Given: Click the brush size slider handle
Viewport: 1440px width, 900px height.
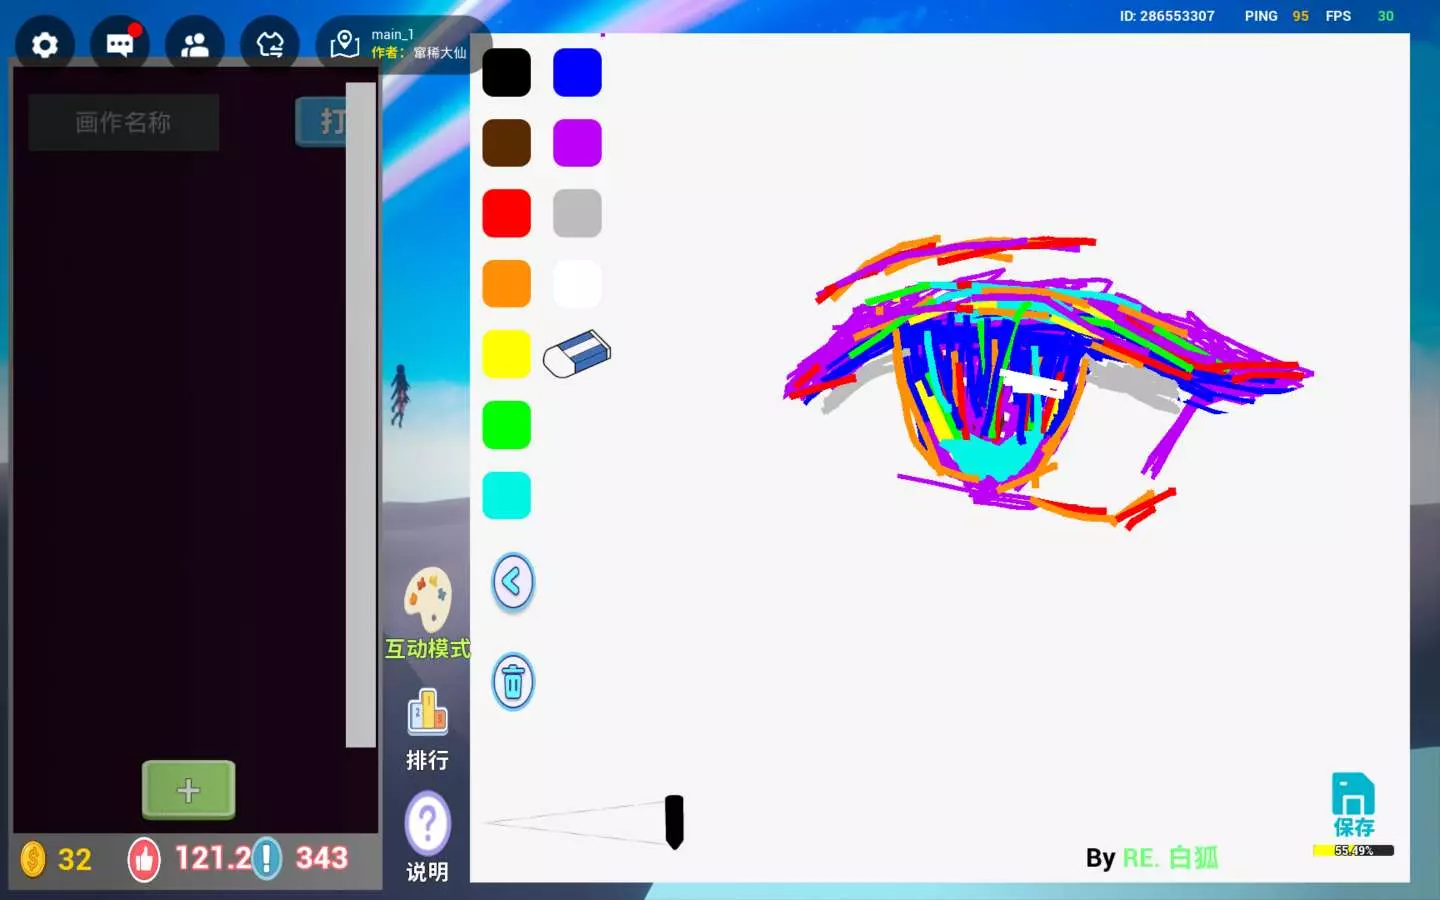Looking at the screenshot, I should 674,821.
